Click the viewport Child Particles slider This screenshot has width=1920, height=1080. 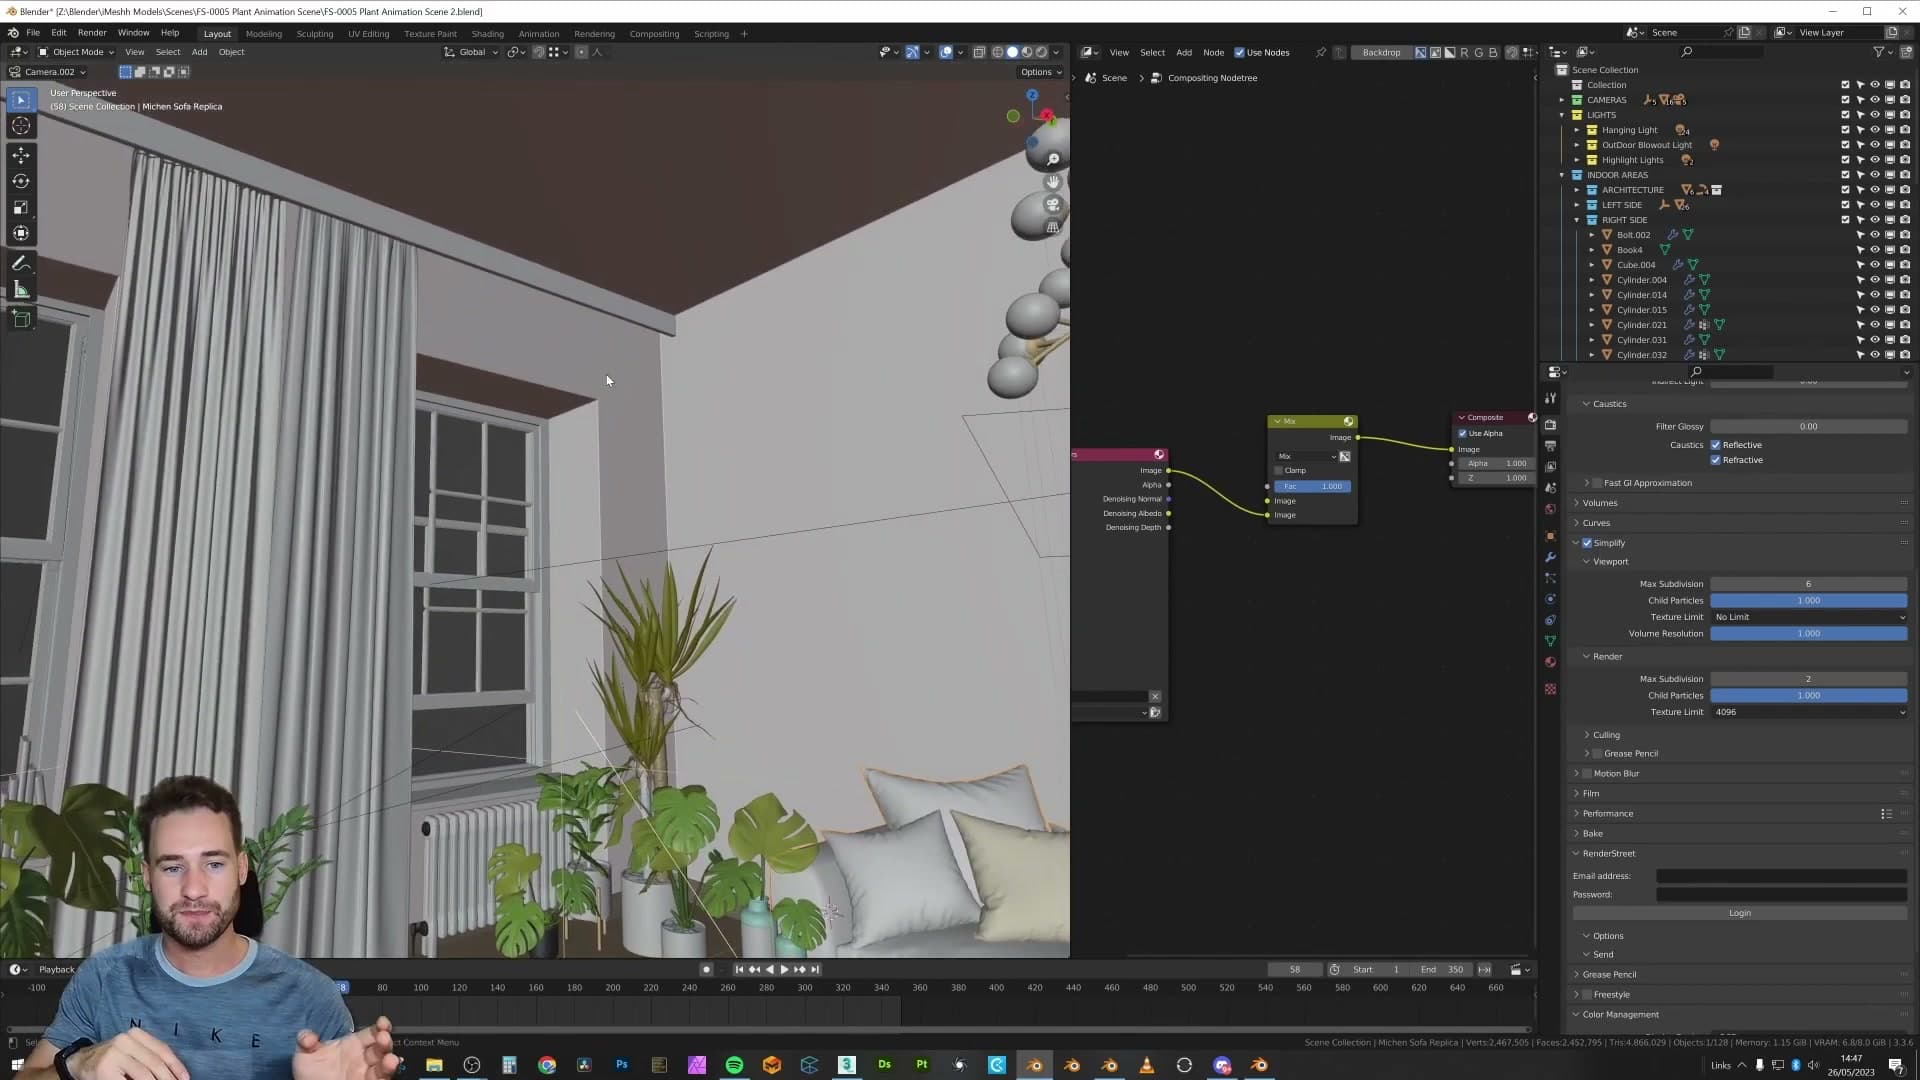pyautogui.click(x=1808, y=601)
